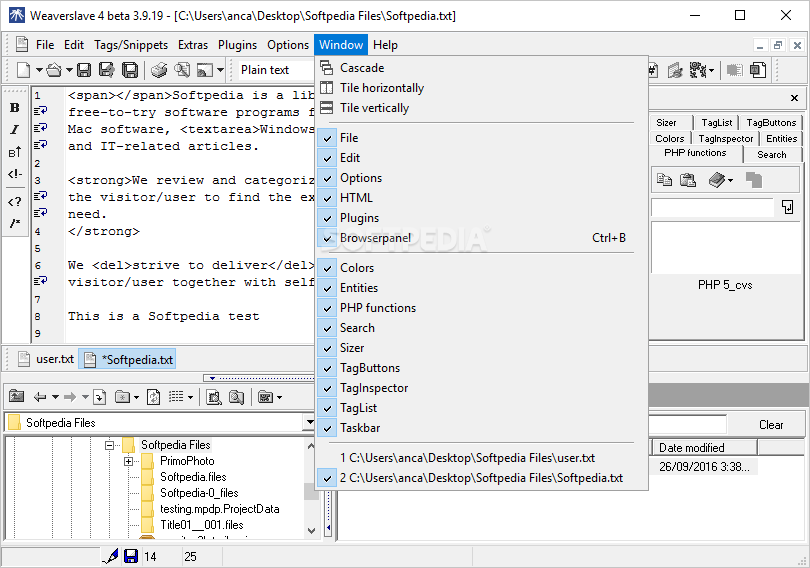The height and width of the screenshot is (568, 810).
Task: Apply Italic with the I button
Action: [x=14, y=129]
